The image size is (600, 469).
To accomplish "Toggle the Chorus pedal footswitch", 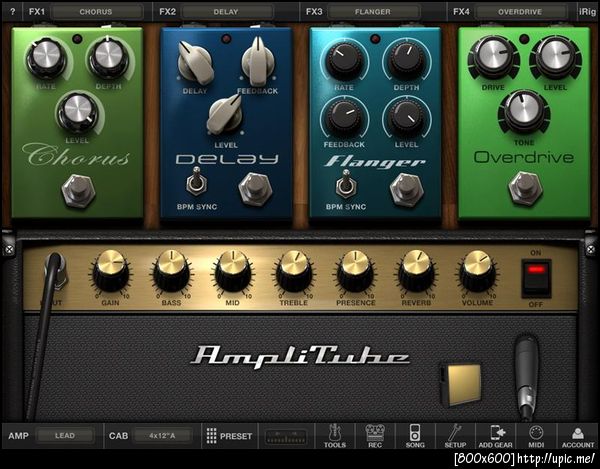I will (78, 190).
